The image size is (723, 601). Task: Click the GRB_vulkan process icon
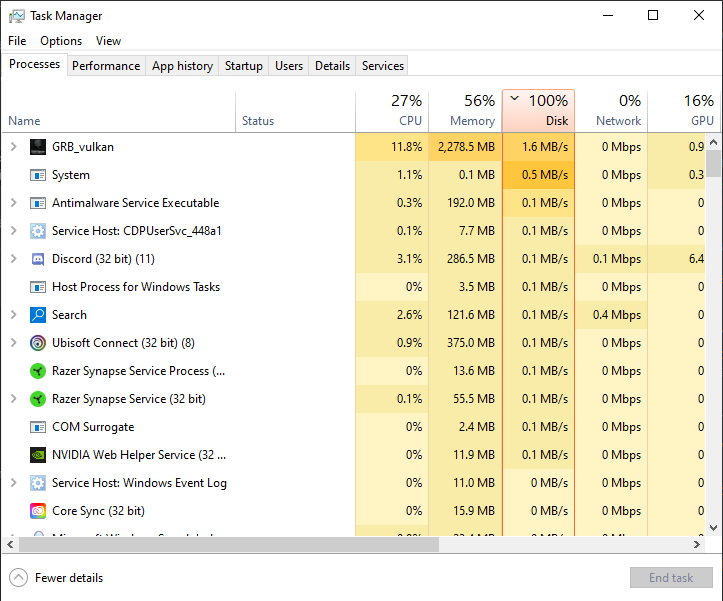pyautogui.click(x=38, y=147)
